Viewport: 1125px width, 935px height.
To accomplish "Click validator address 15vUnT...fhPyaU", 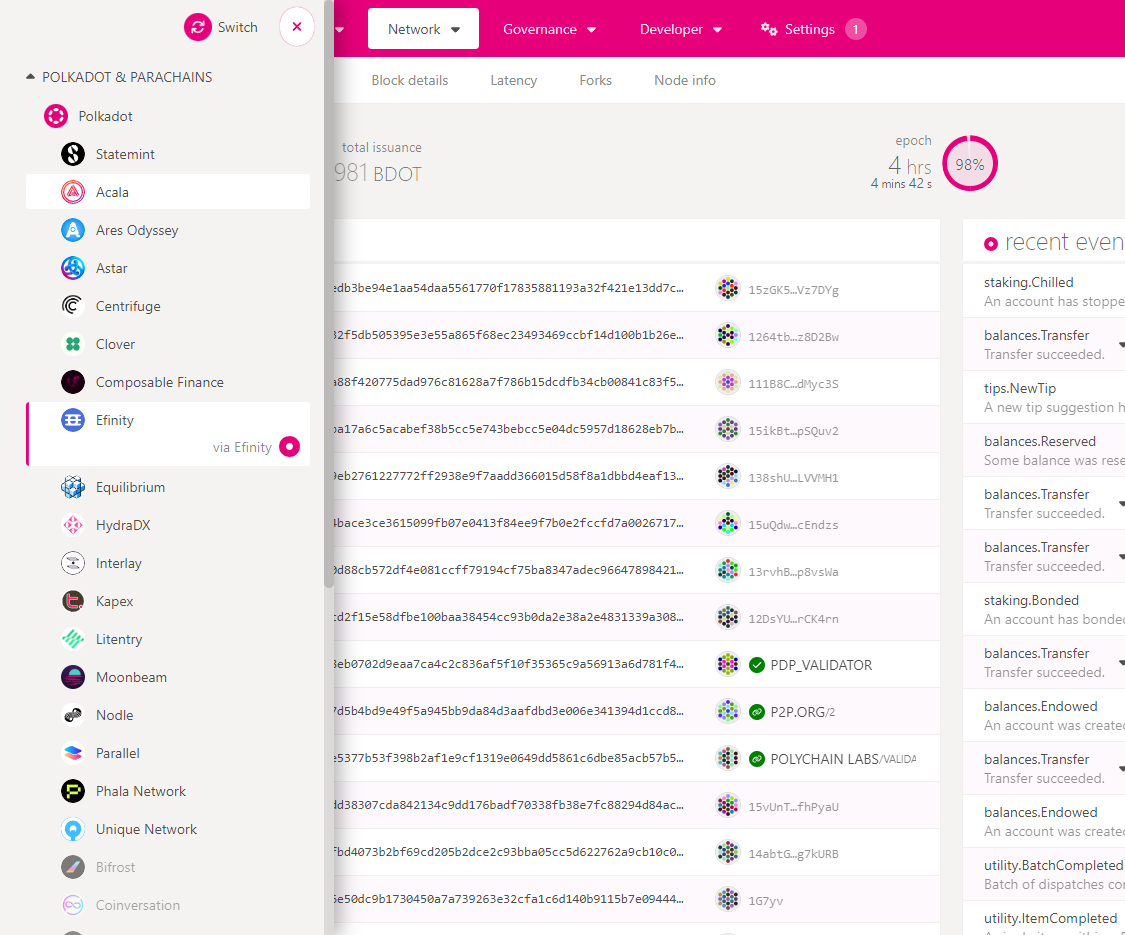I will 794,807.
